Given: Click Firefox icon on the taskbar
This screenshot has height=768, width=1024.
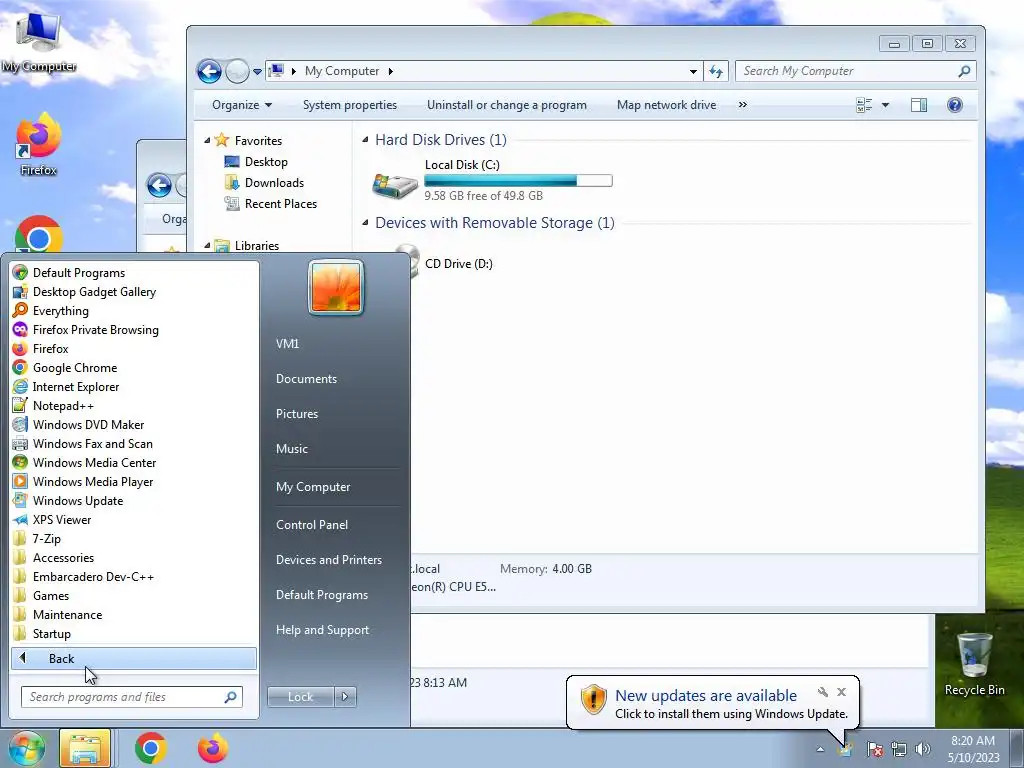Looking at the screenshot, I should pyautogui.click(x=213, y=748).
